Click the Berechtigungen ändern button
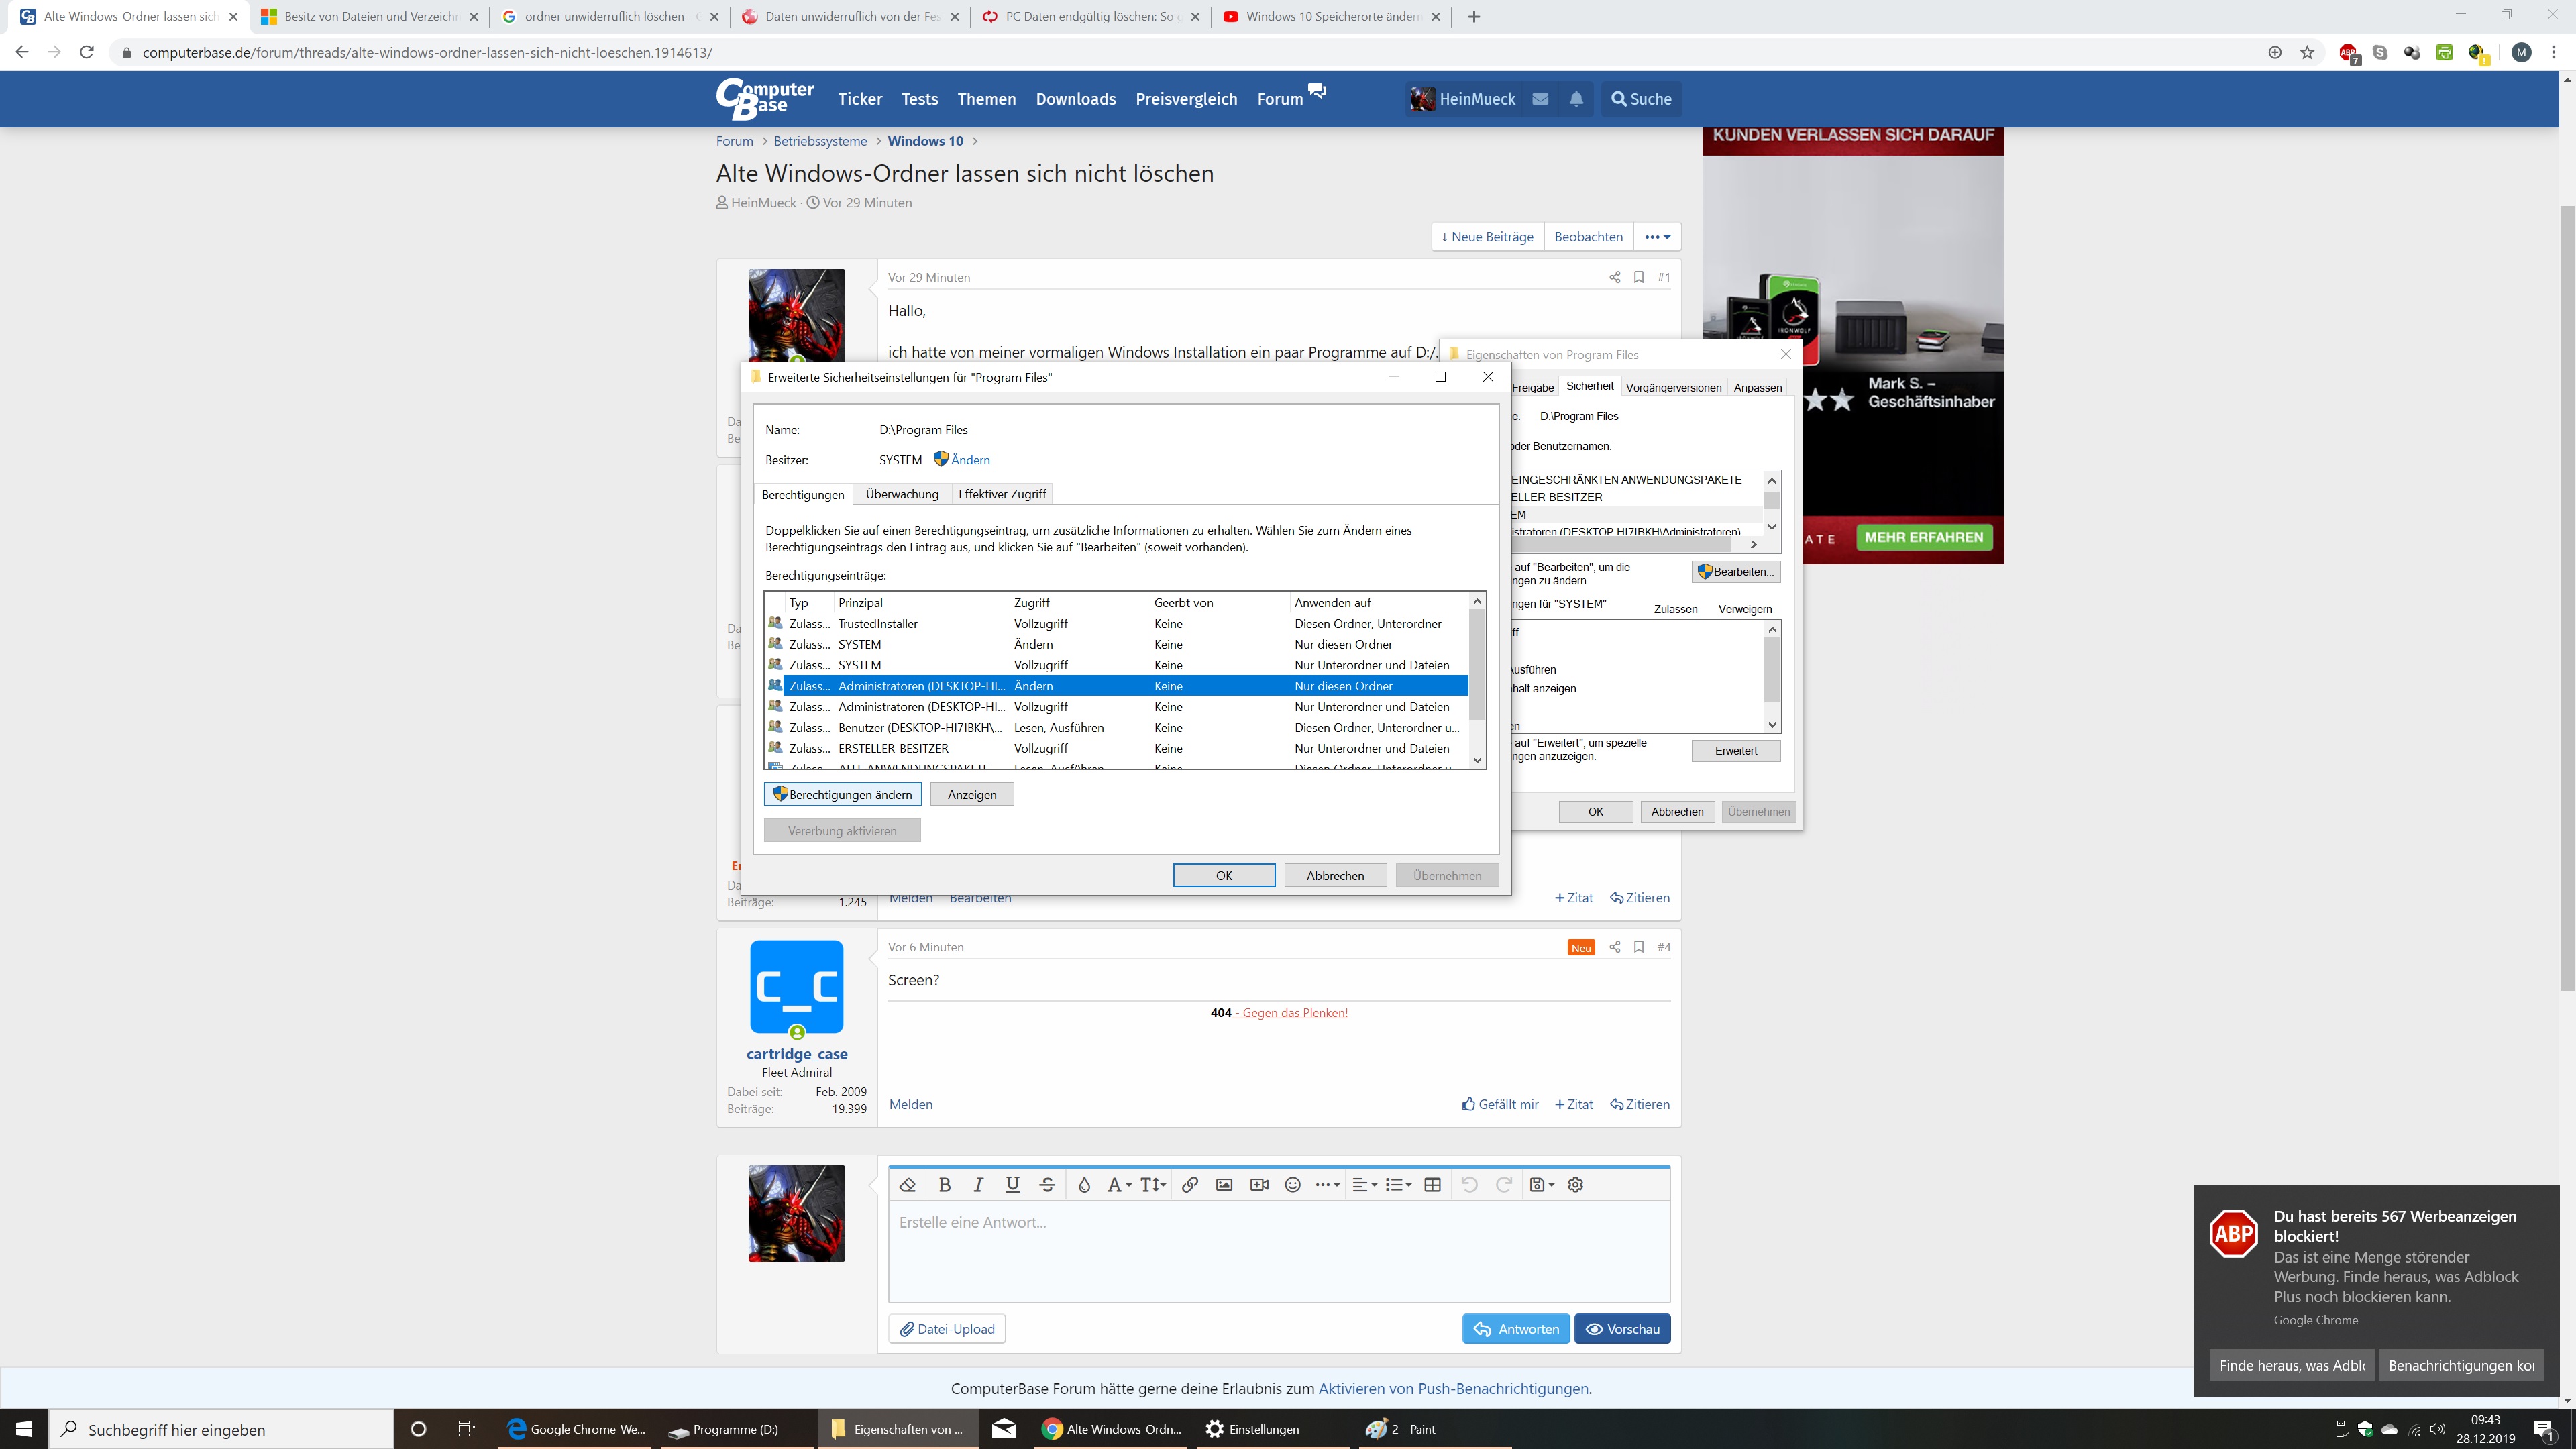This screenshot has height=1449, width=2576. 842,794
